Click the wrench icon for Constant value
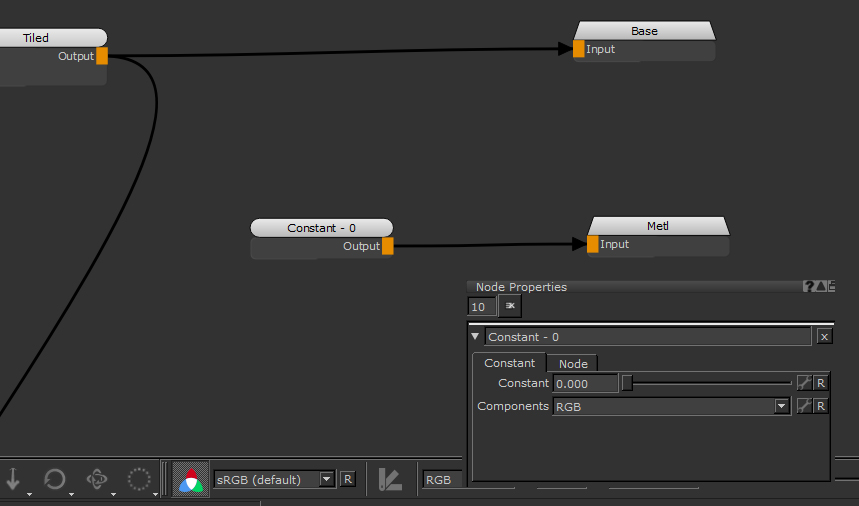This screenshot has width=859, height=506. pyautogui.click(x=803, y=383)
